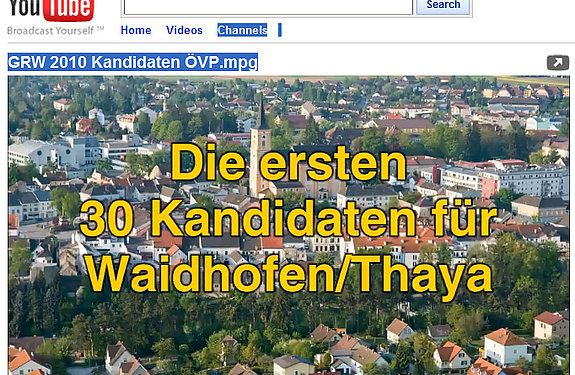Click the trailing ™ symbol after Broadcast Yourself

pyautogui.click(x=100, y=29)
